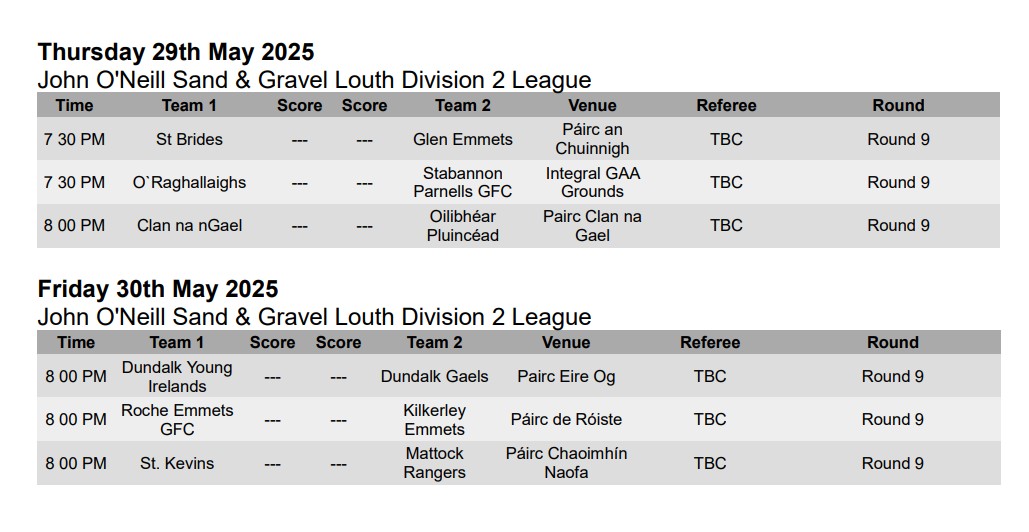Screen dimensions: 1029x532
Task: Click the Thursday 29th May 2025 heading
Action: click(x=176, y=52)
